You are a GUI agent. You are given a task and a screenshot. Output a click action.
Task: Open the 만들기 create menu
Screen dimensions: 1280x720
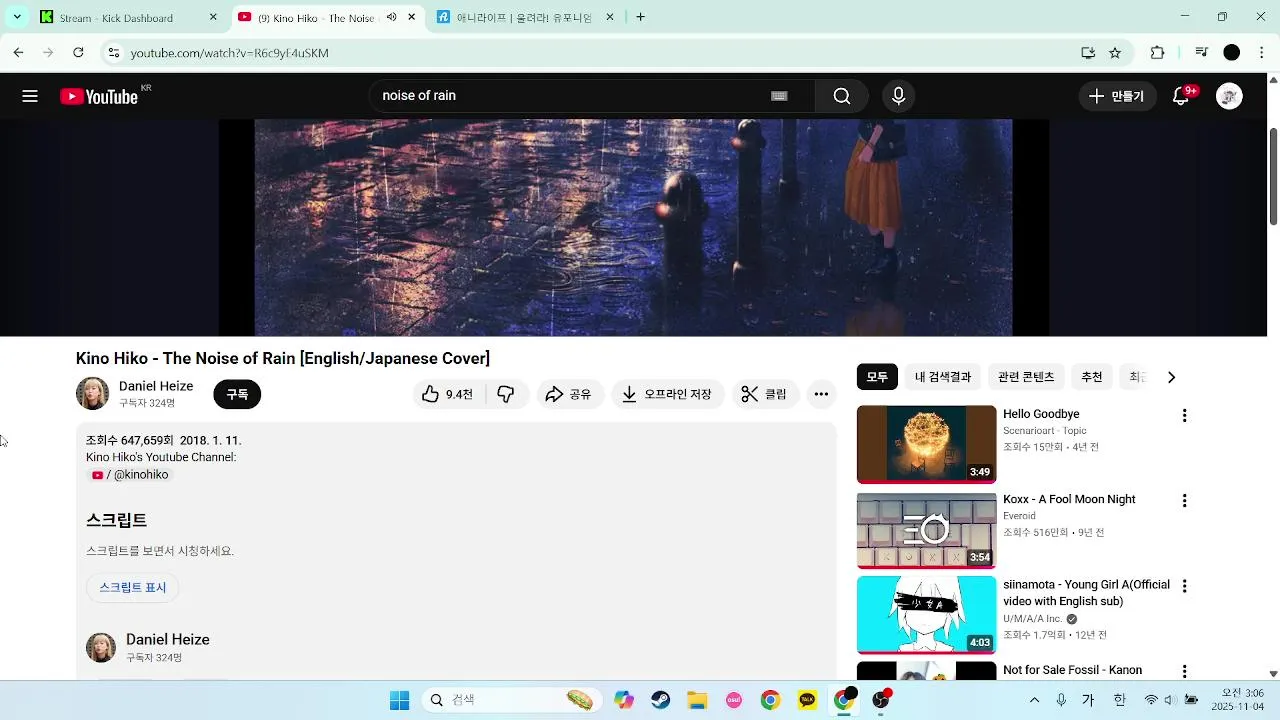(x=1117, y=96)
